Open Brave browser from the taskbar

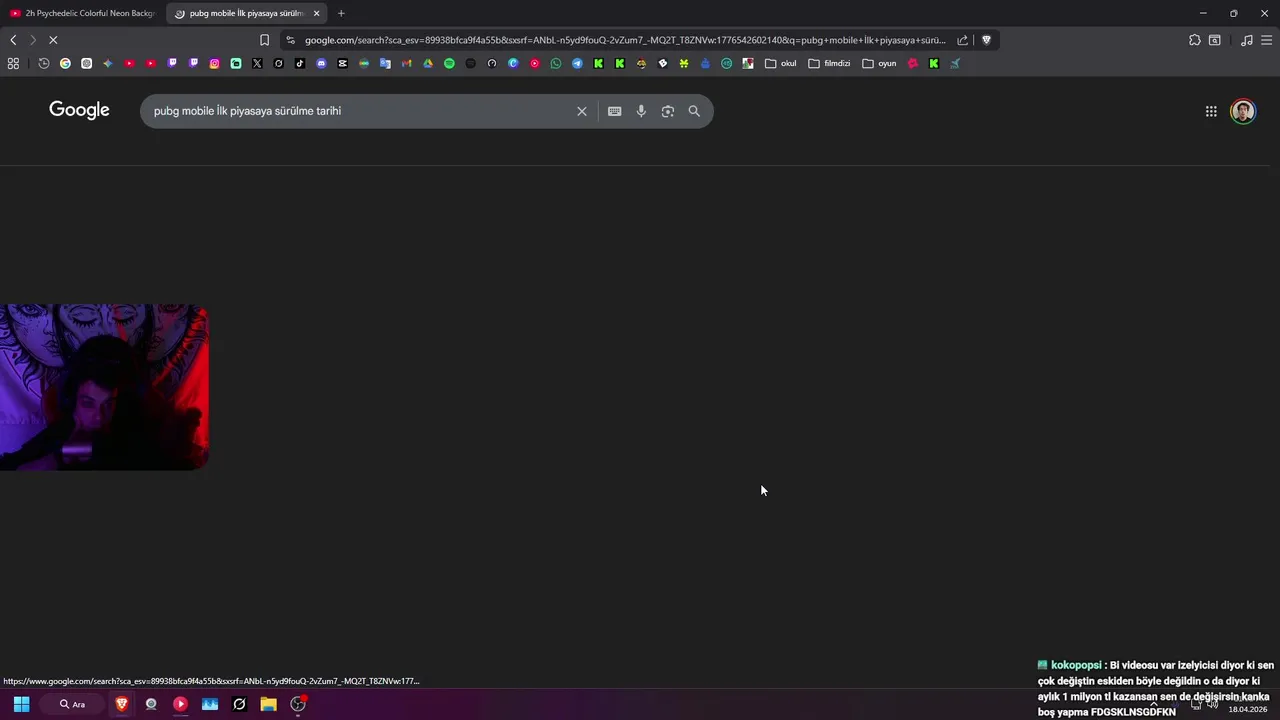pyautogui.click(x=121, y=704)
